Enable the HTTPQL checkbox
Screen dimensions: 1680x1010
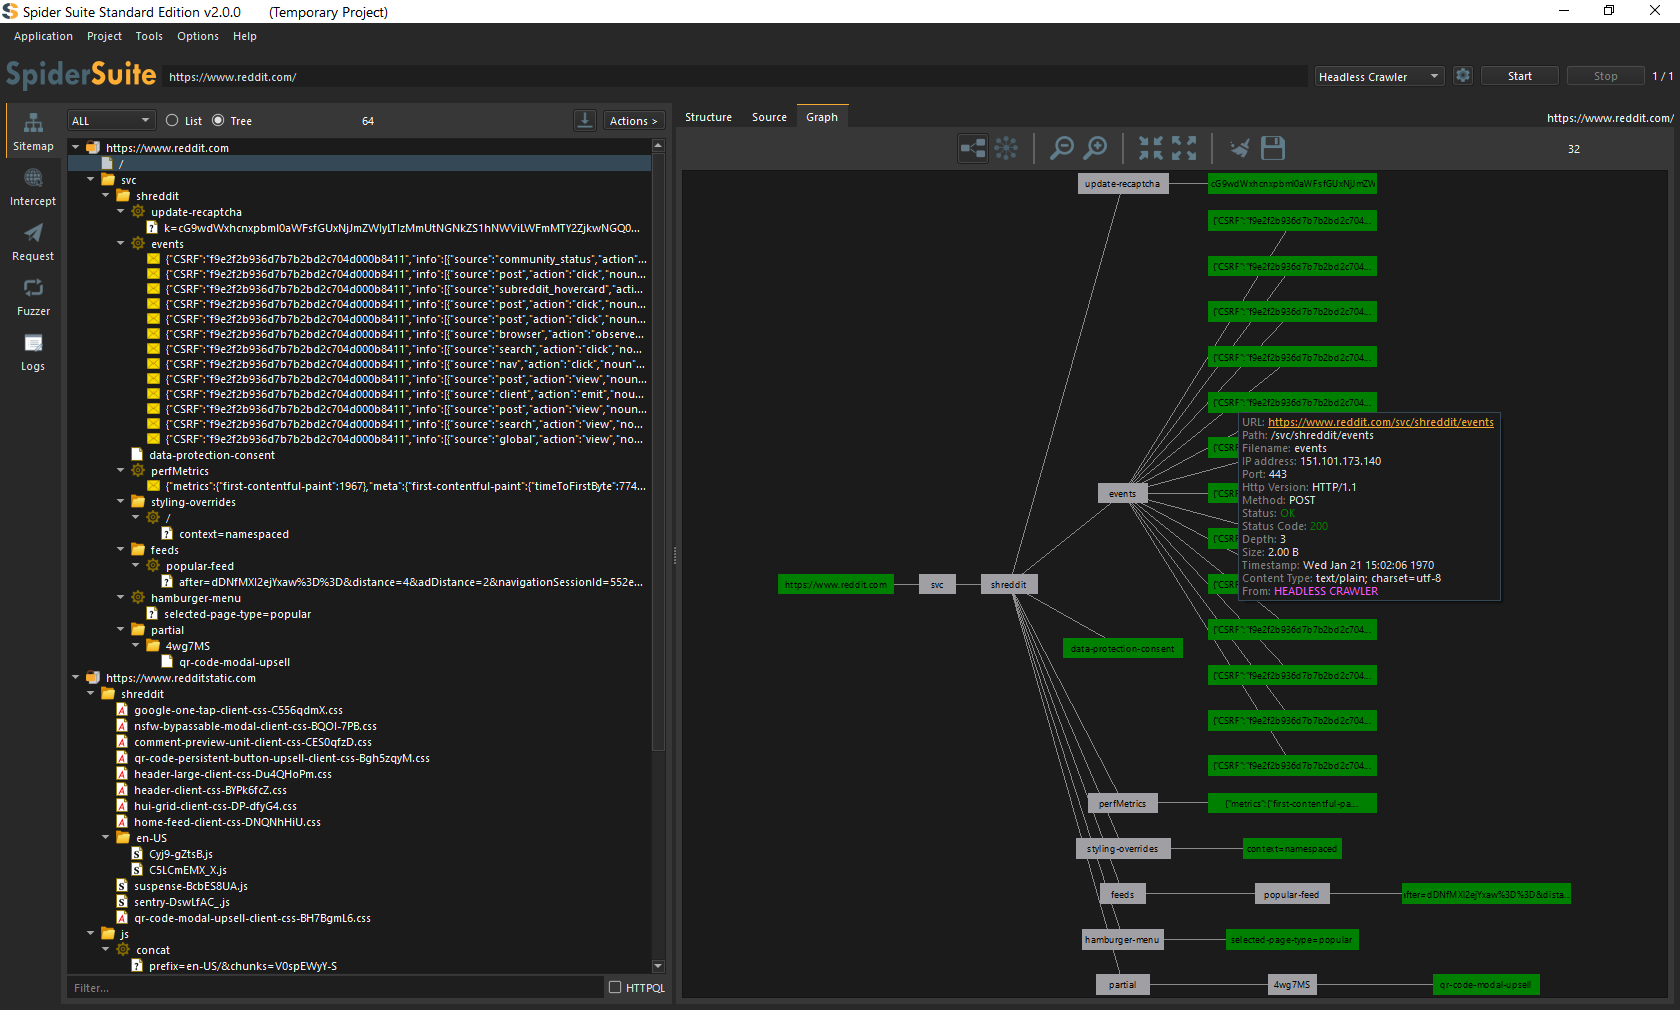pyautogui.click(x=615, y=987)
